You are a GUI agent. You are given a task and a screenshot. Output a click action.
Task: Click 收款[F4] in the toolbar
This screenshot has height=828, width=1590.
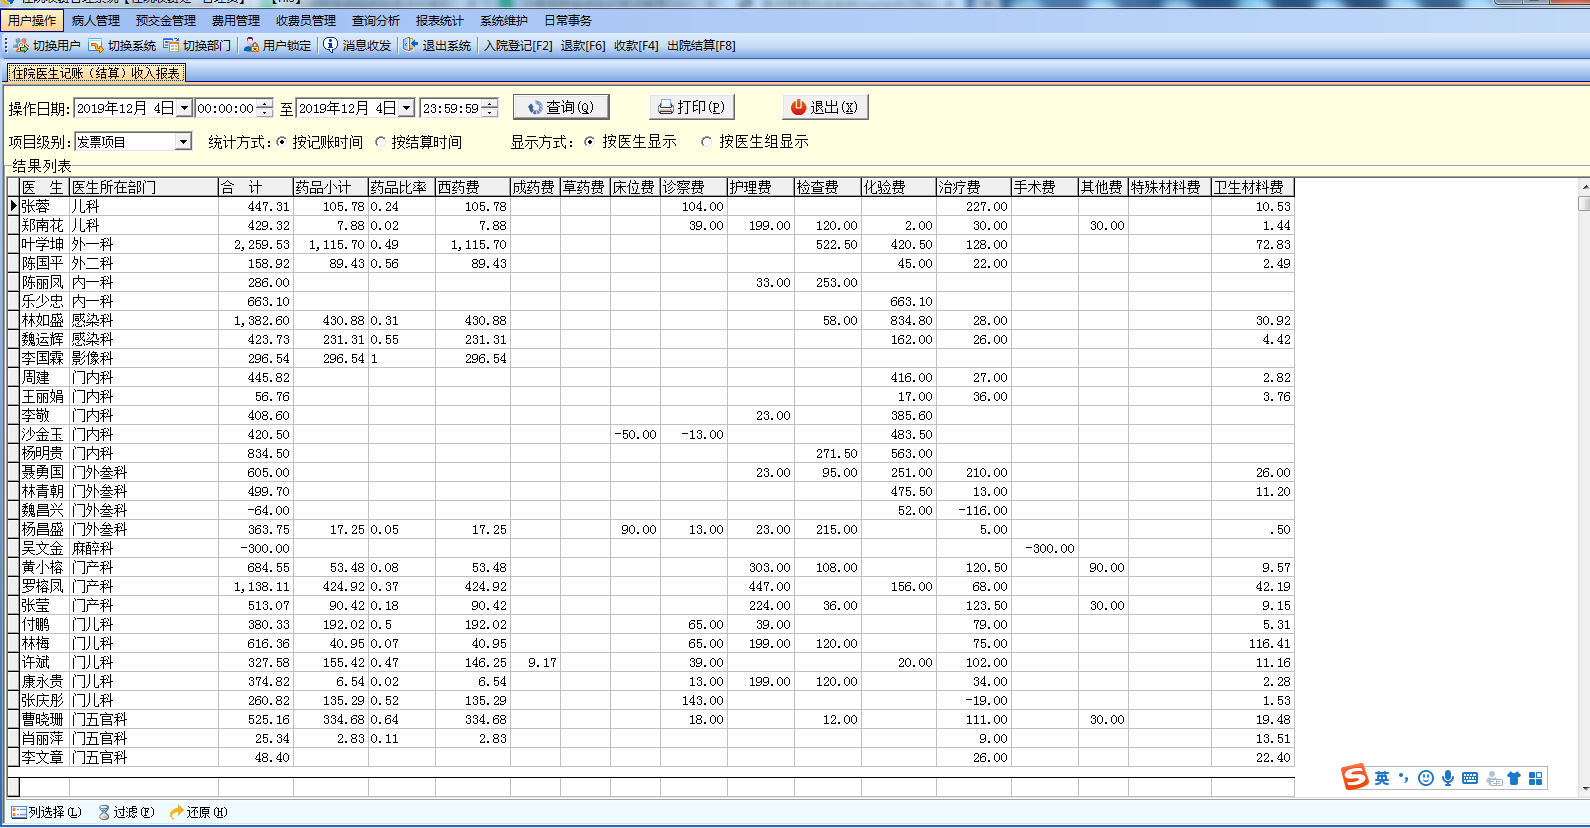coord(636,45)
